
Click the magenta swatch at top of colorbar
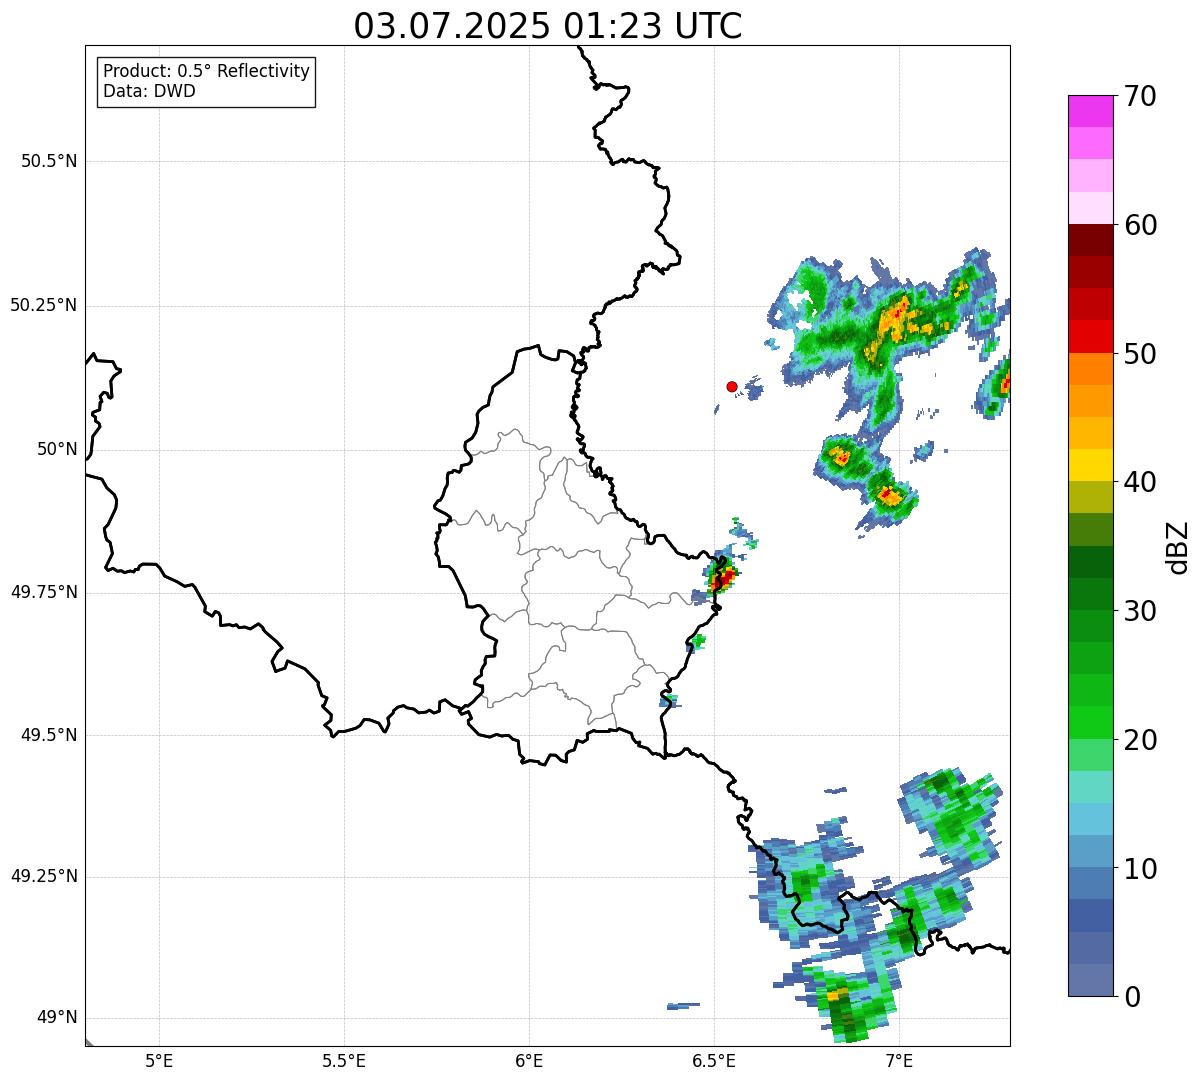[1091, 111]
